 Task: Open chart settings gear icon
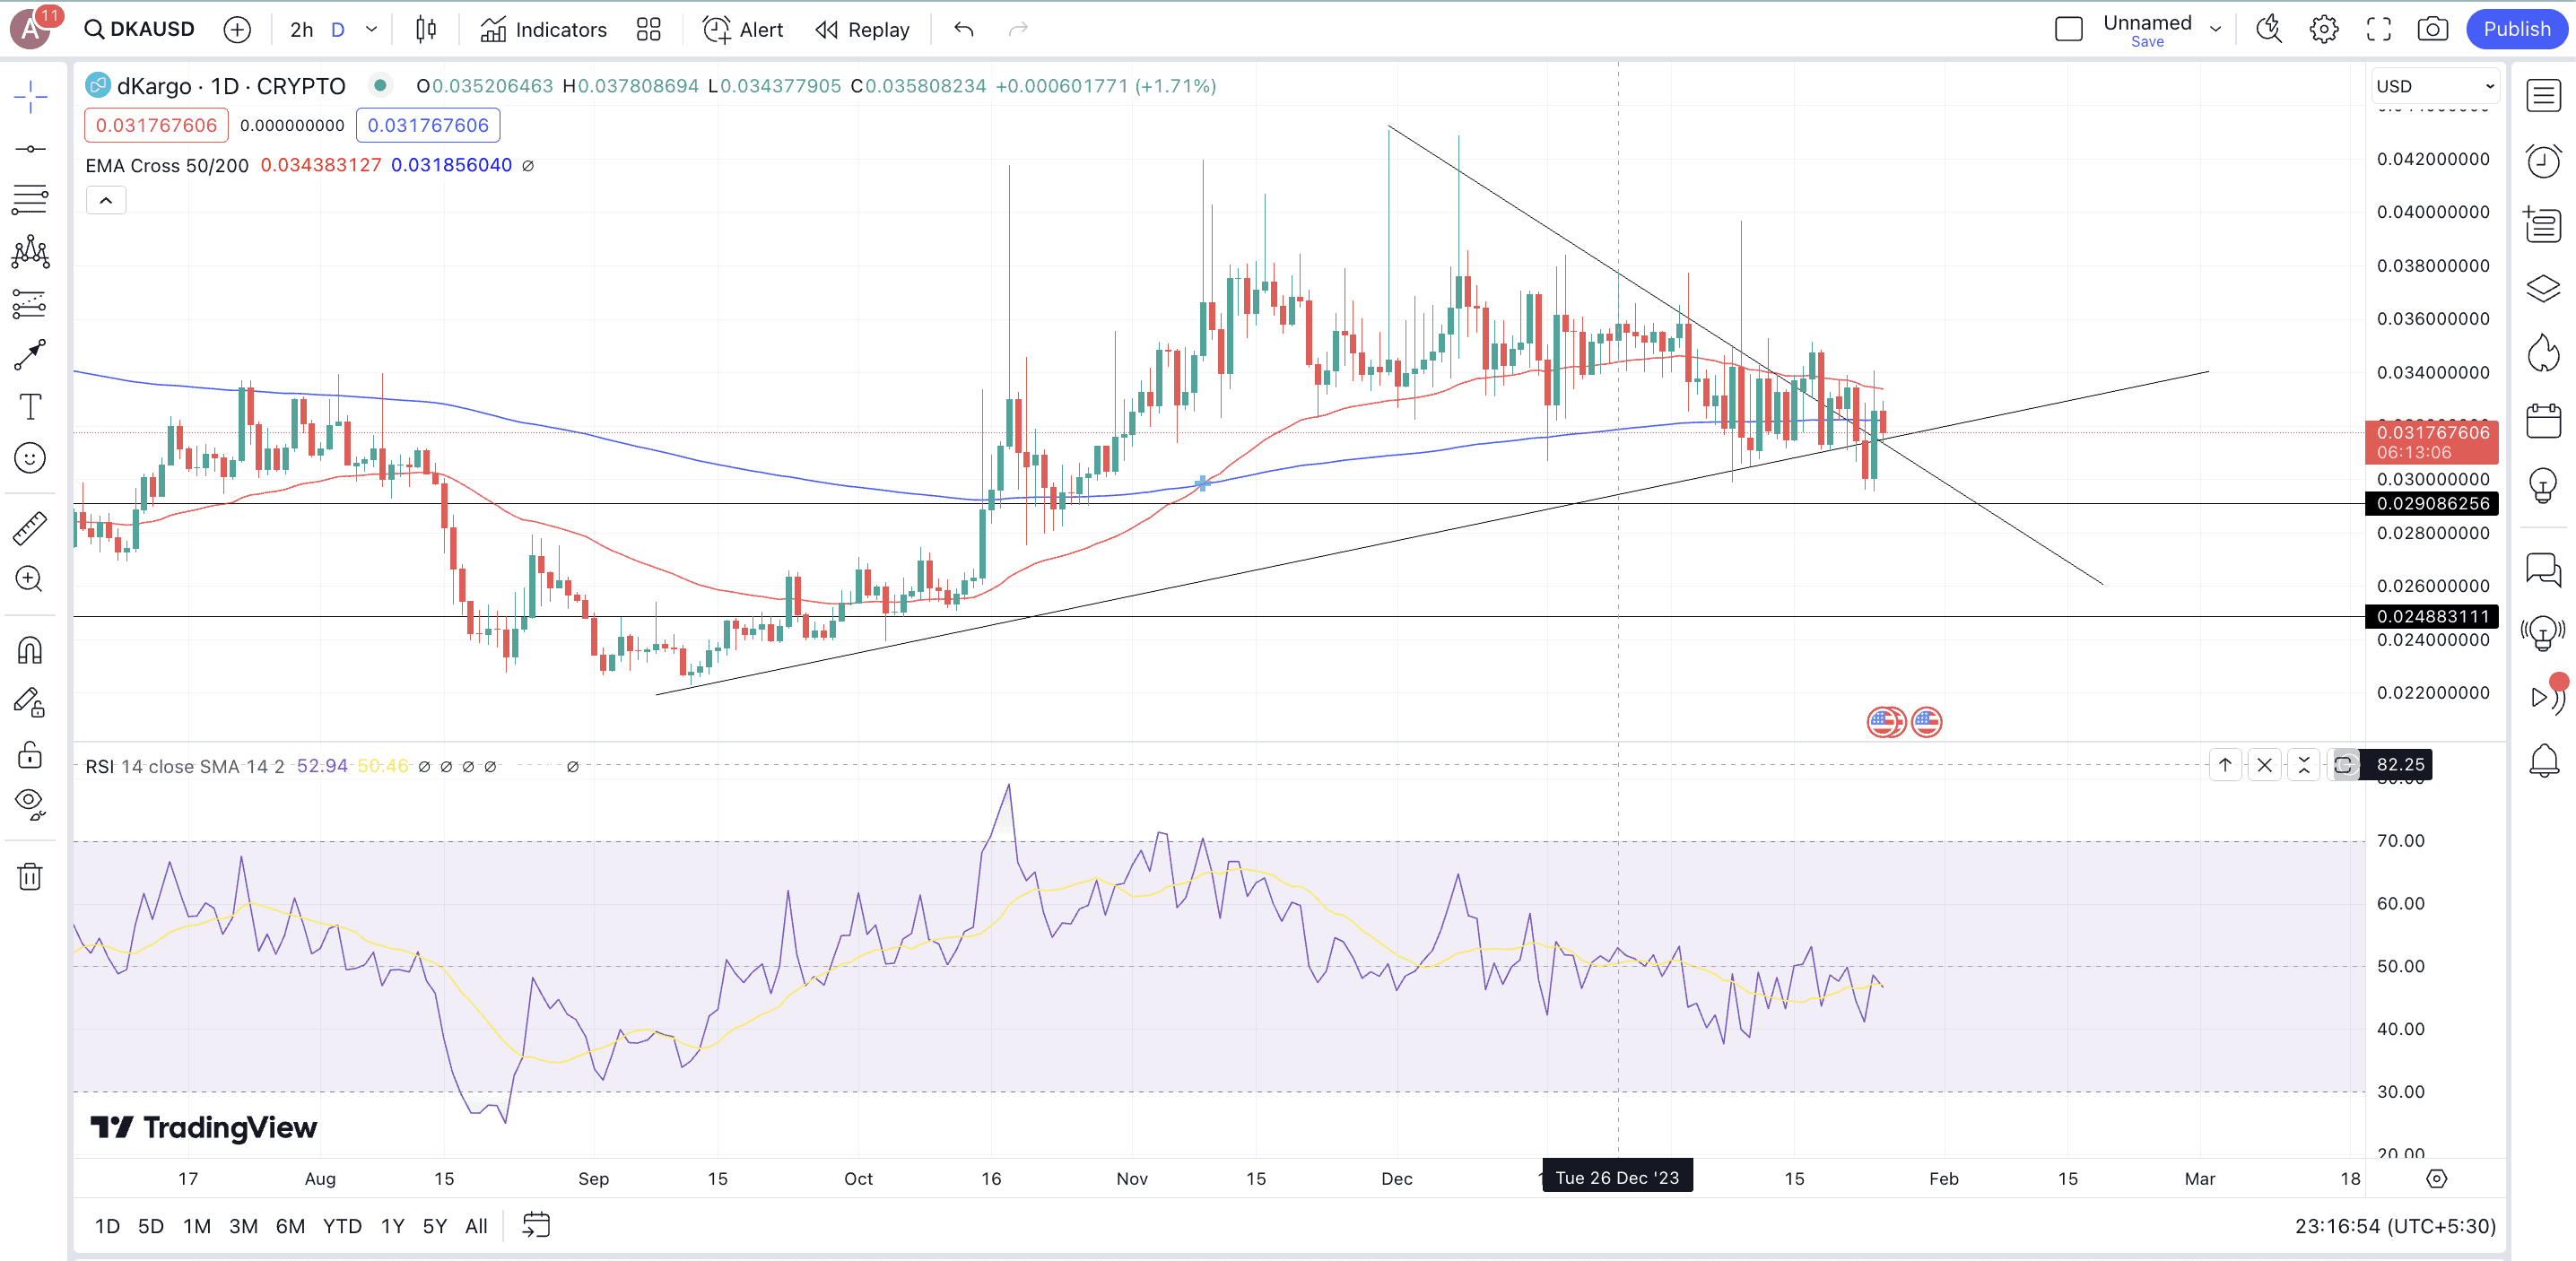click(x=2323, y=29)
